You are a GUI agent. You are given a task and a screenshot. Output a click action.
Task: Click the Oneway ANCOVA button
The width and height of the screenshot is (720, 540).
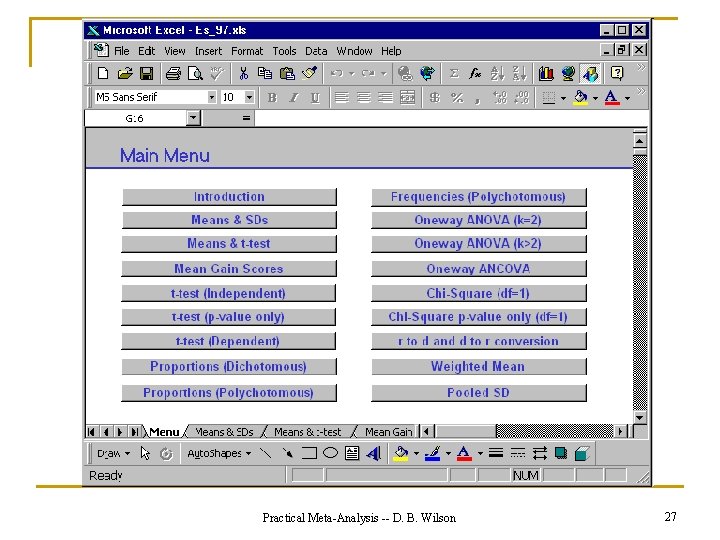(478, 269)
